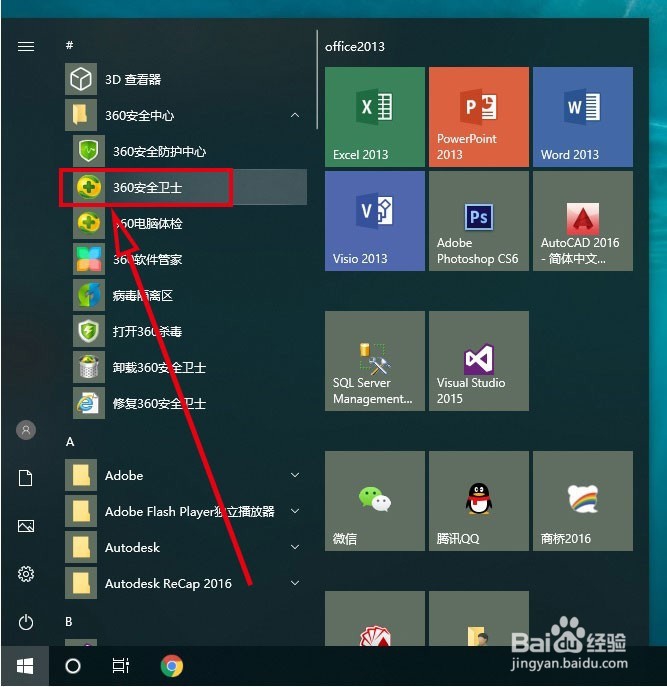
Task: Open the 3D 查看器 app icon
Action: tap(81, 79)
